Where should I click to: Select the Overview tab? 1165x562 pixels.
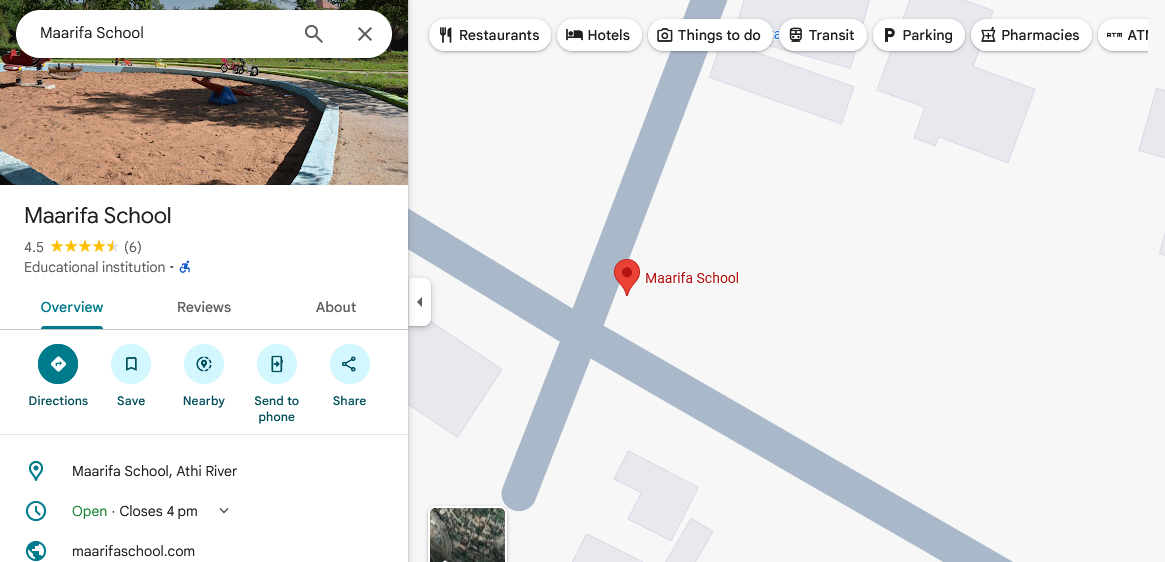pyautogui.click(x=72, y=307)
